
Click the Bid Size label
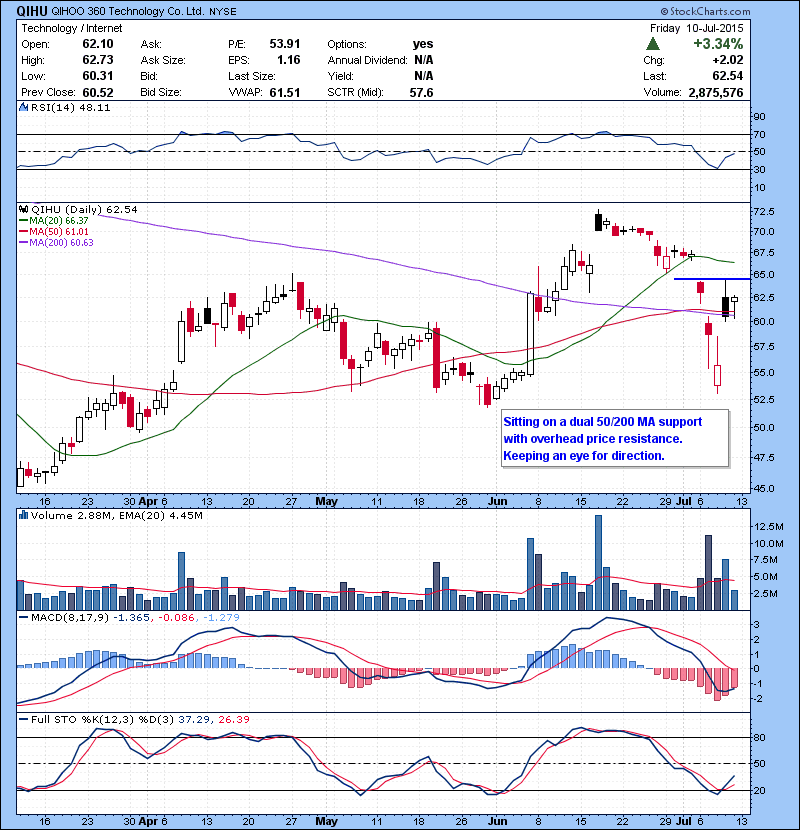point(161,93)
